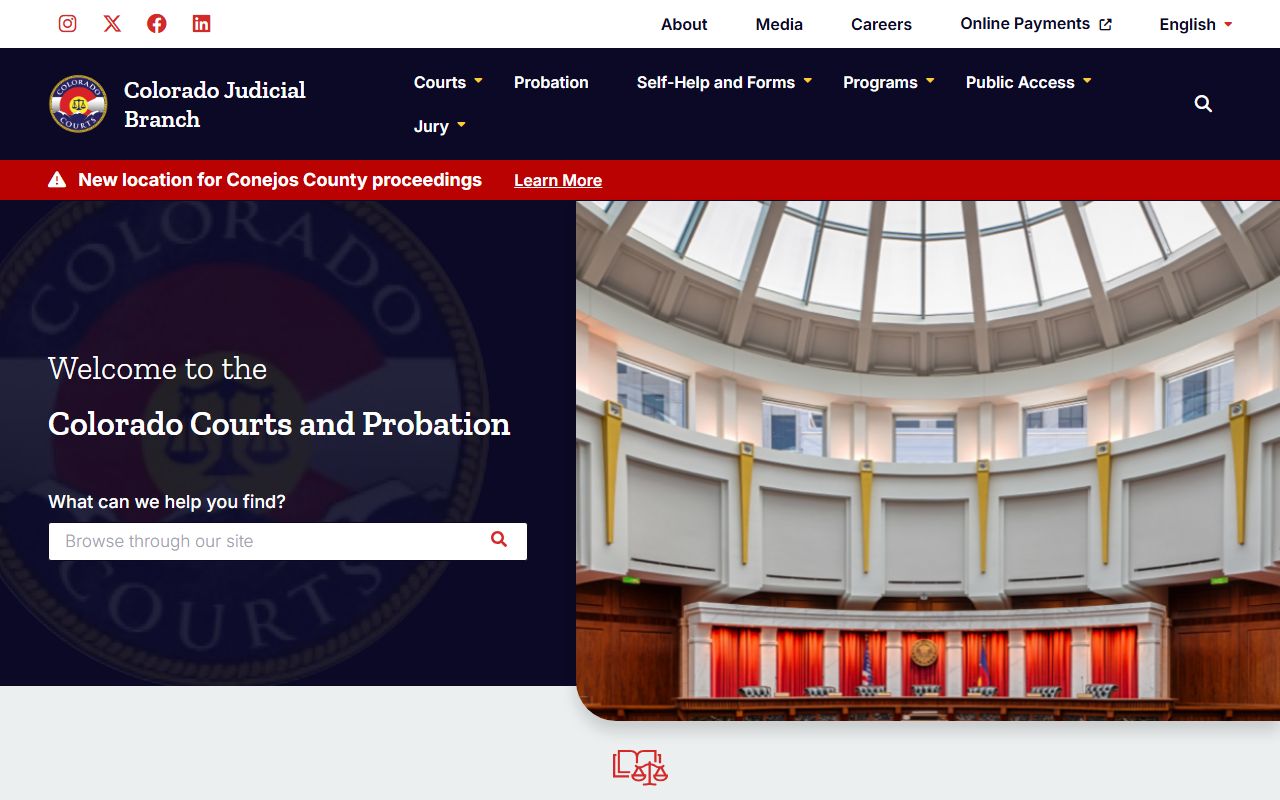The height and width of the screenshot is (800, 1280).
Task: Expand the Public Access menu
Action: click(x=1028, y=82)
